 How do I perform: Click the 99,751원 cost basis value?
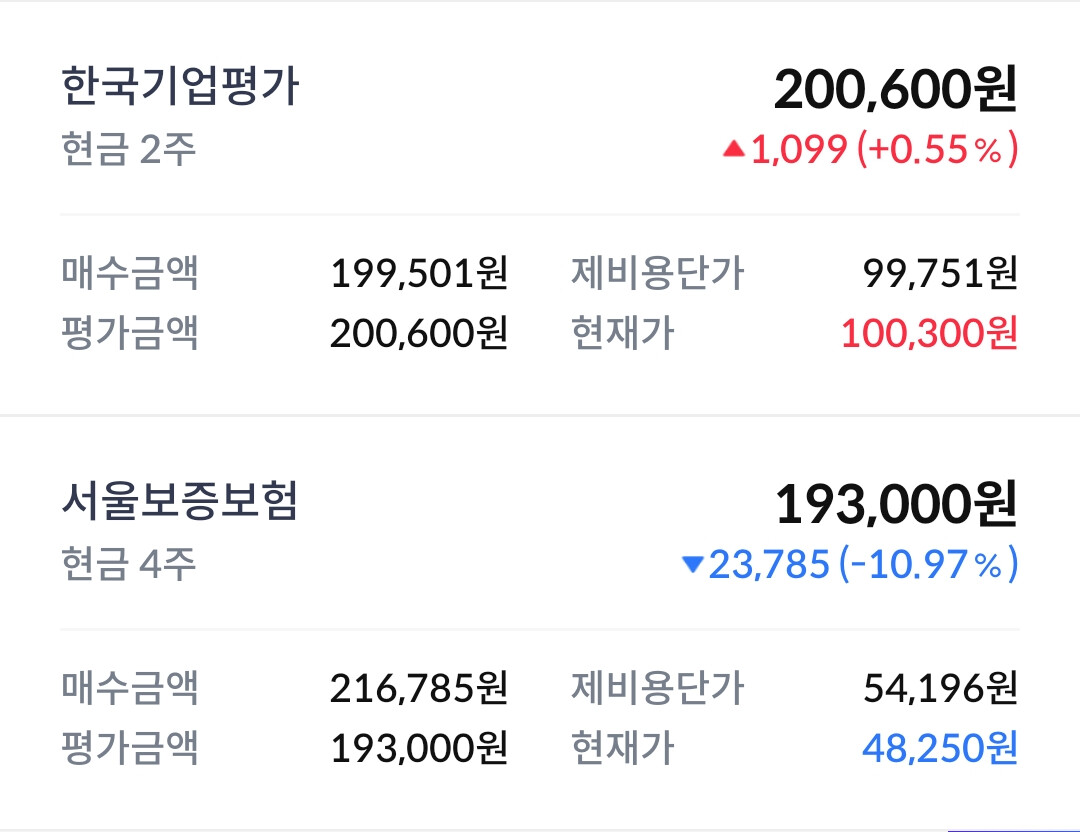click(940, 273)
